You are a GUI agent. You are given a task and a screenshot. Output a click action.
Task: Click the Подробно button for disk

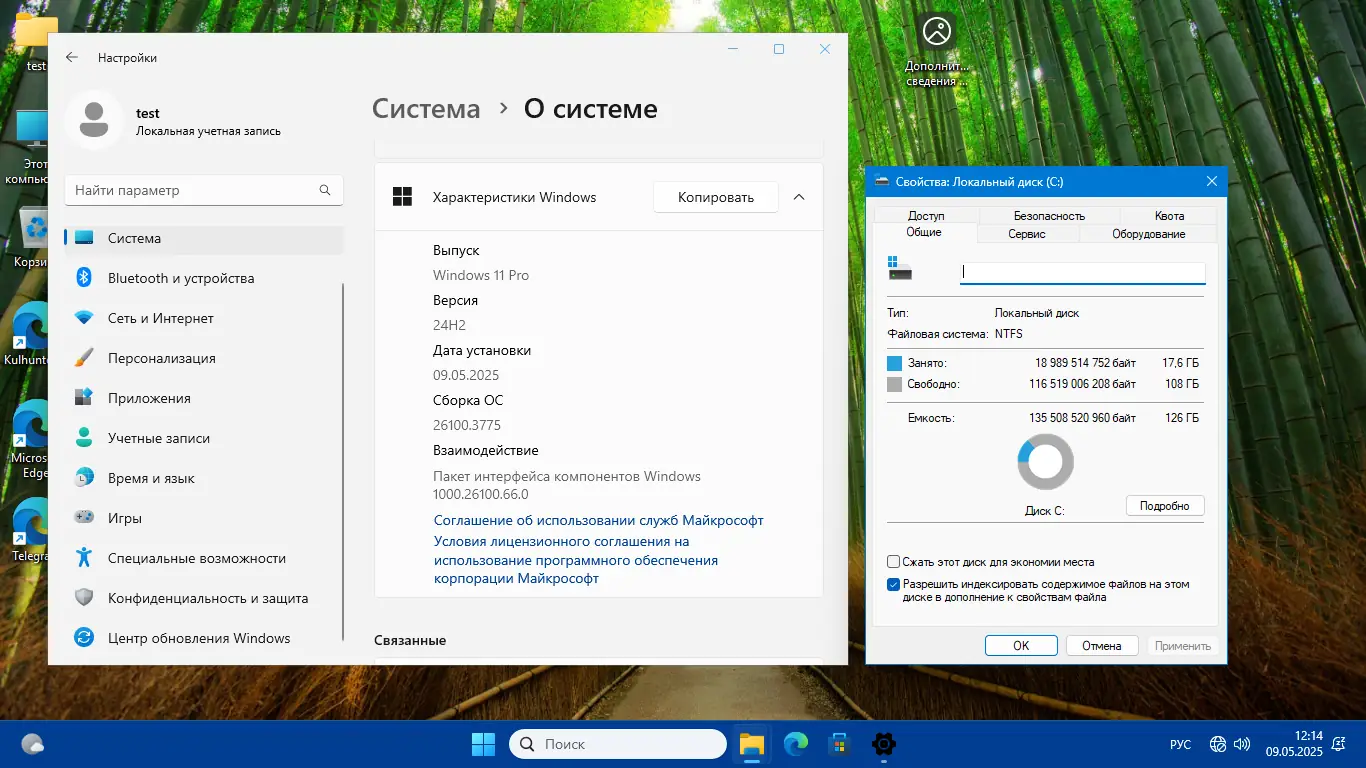(x=1164, y=506)
